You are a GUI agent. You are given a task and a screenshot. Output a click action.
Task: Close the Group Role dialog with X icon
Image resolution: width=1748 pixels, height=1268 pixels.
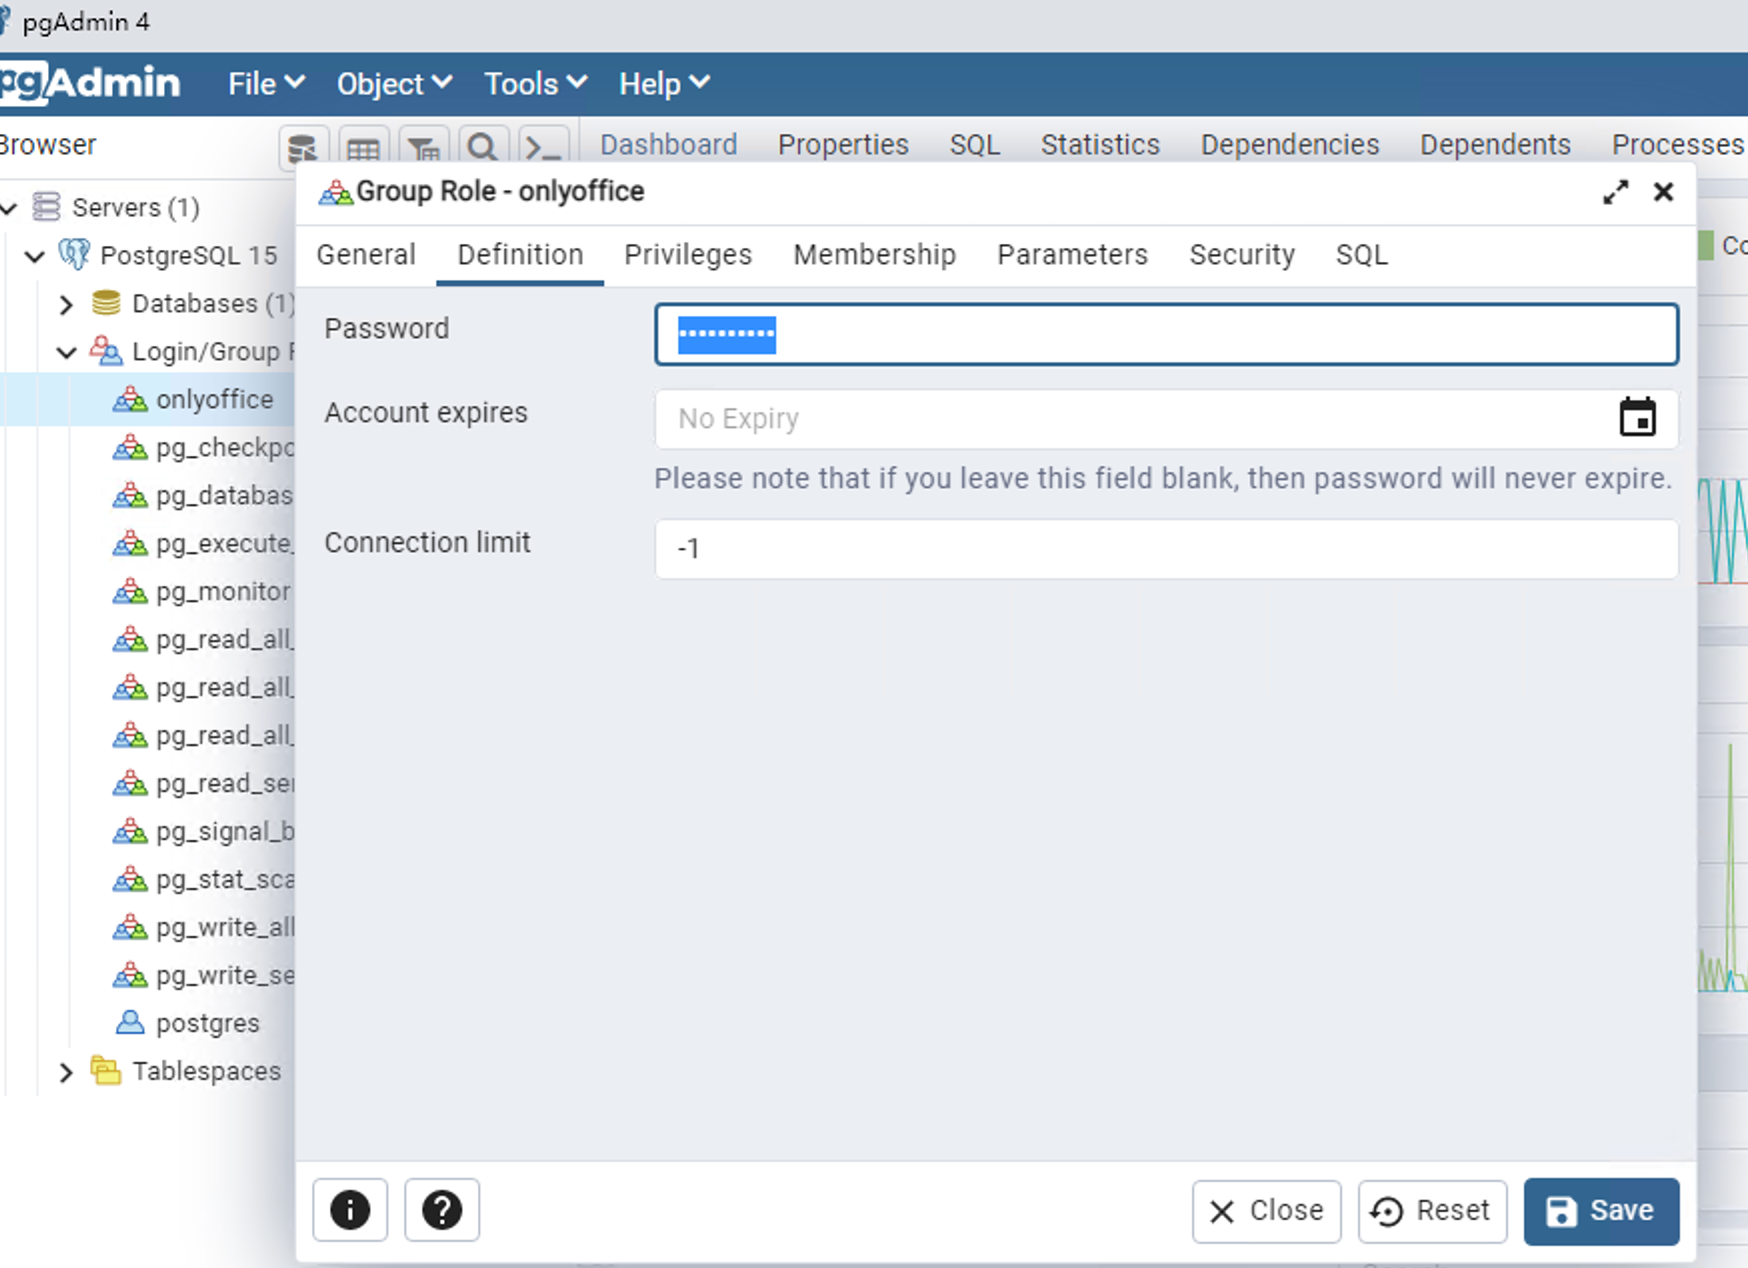point(1663,192)
